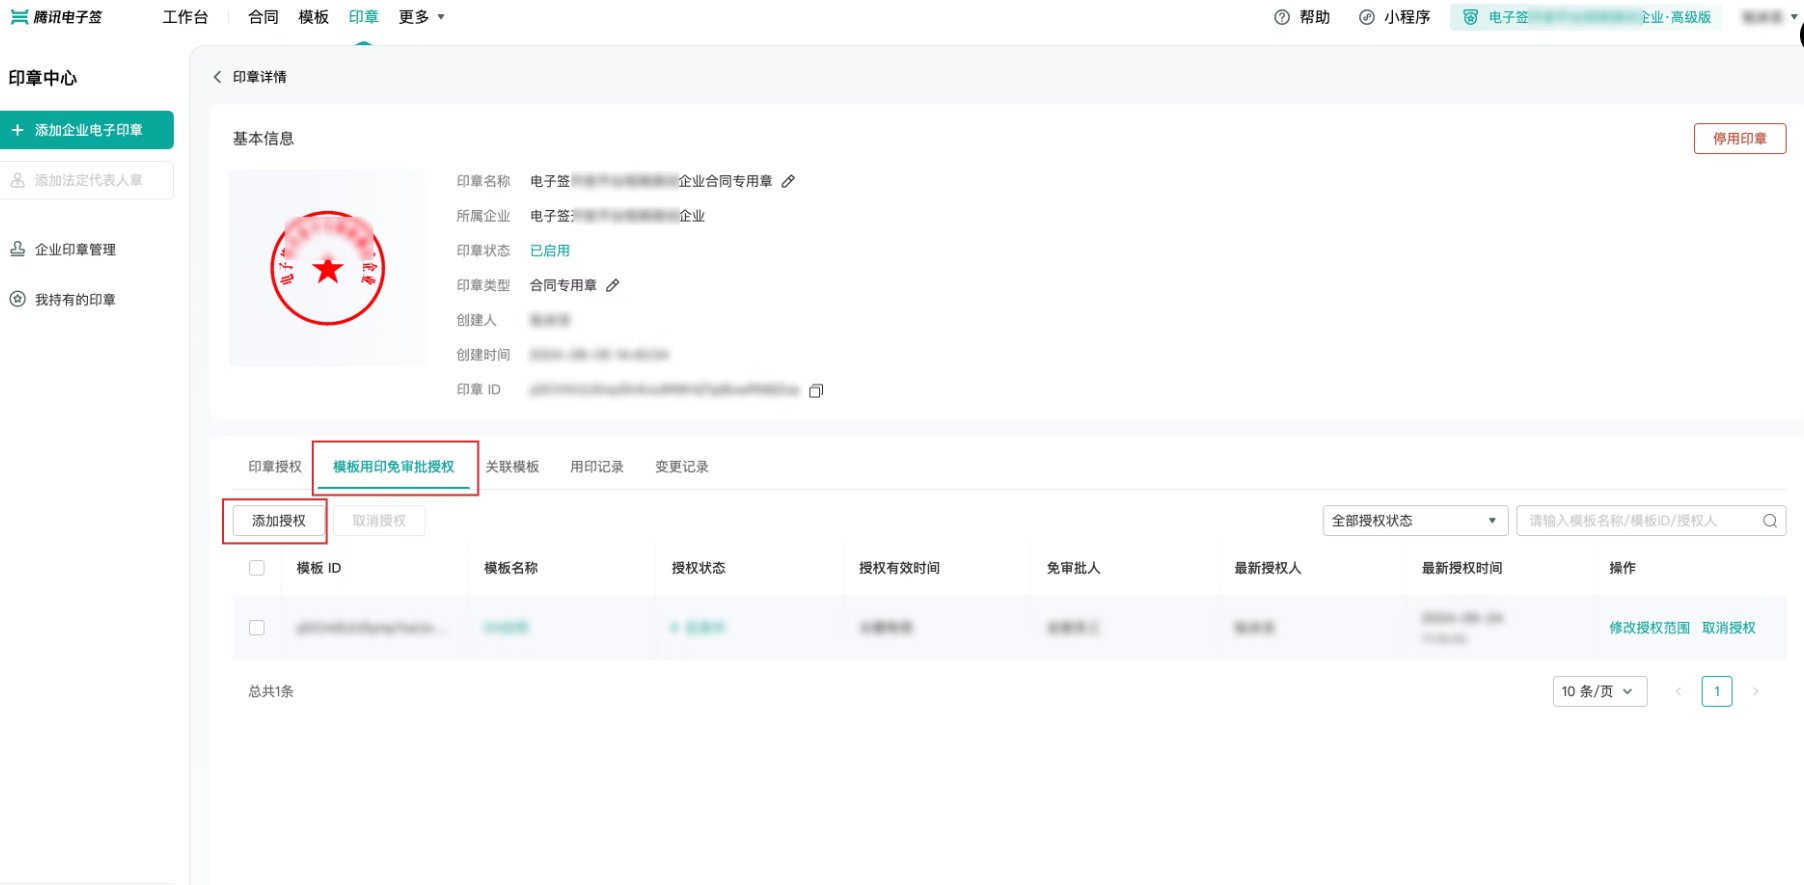Edit the seal name with pencil icon
The width and height of the screenshot is (1804, 885).
click(788, 181)
